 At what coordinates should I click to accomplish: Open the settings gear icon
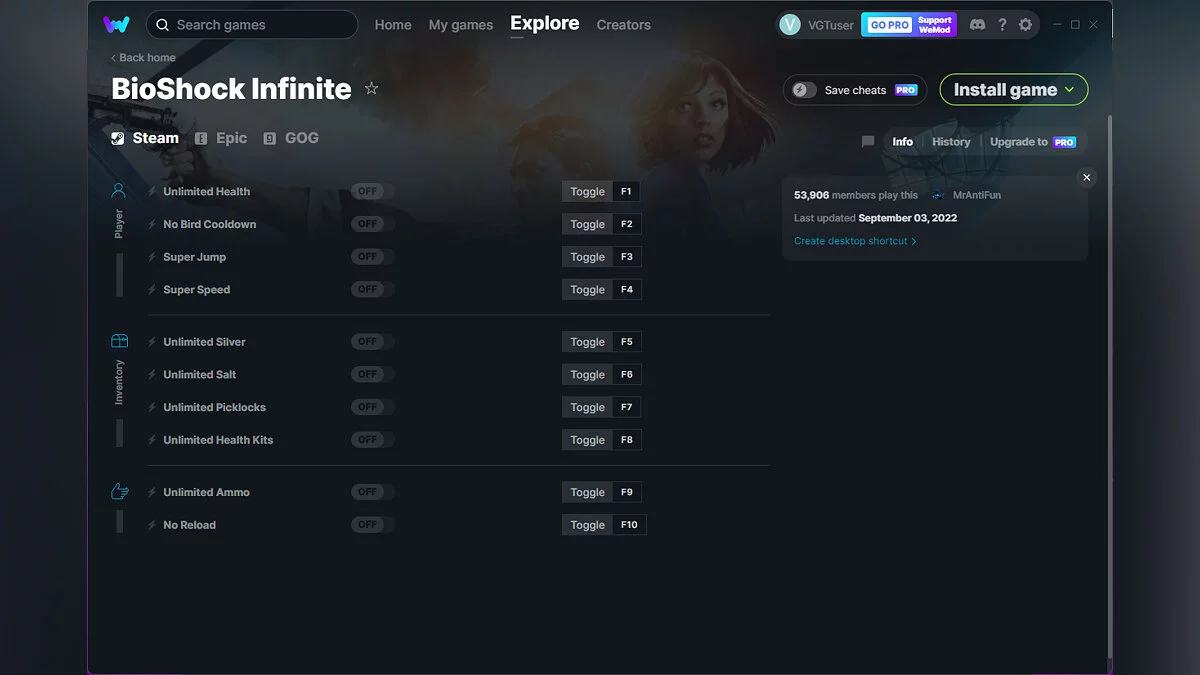tap(1026, 24)
